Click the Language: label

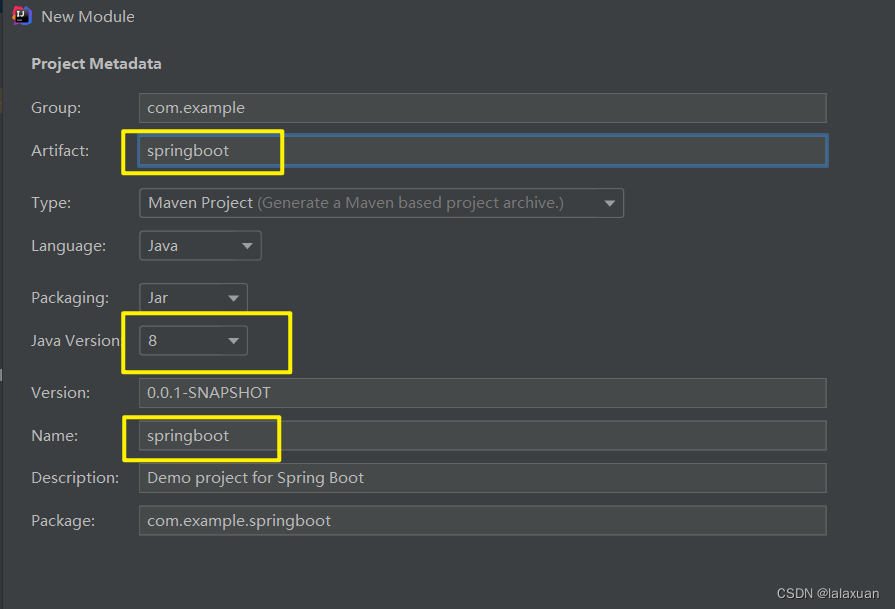point(68,246)
